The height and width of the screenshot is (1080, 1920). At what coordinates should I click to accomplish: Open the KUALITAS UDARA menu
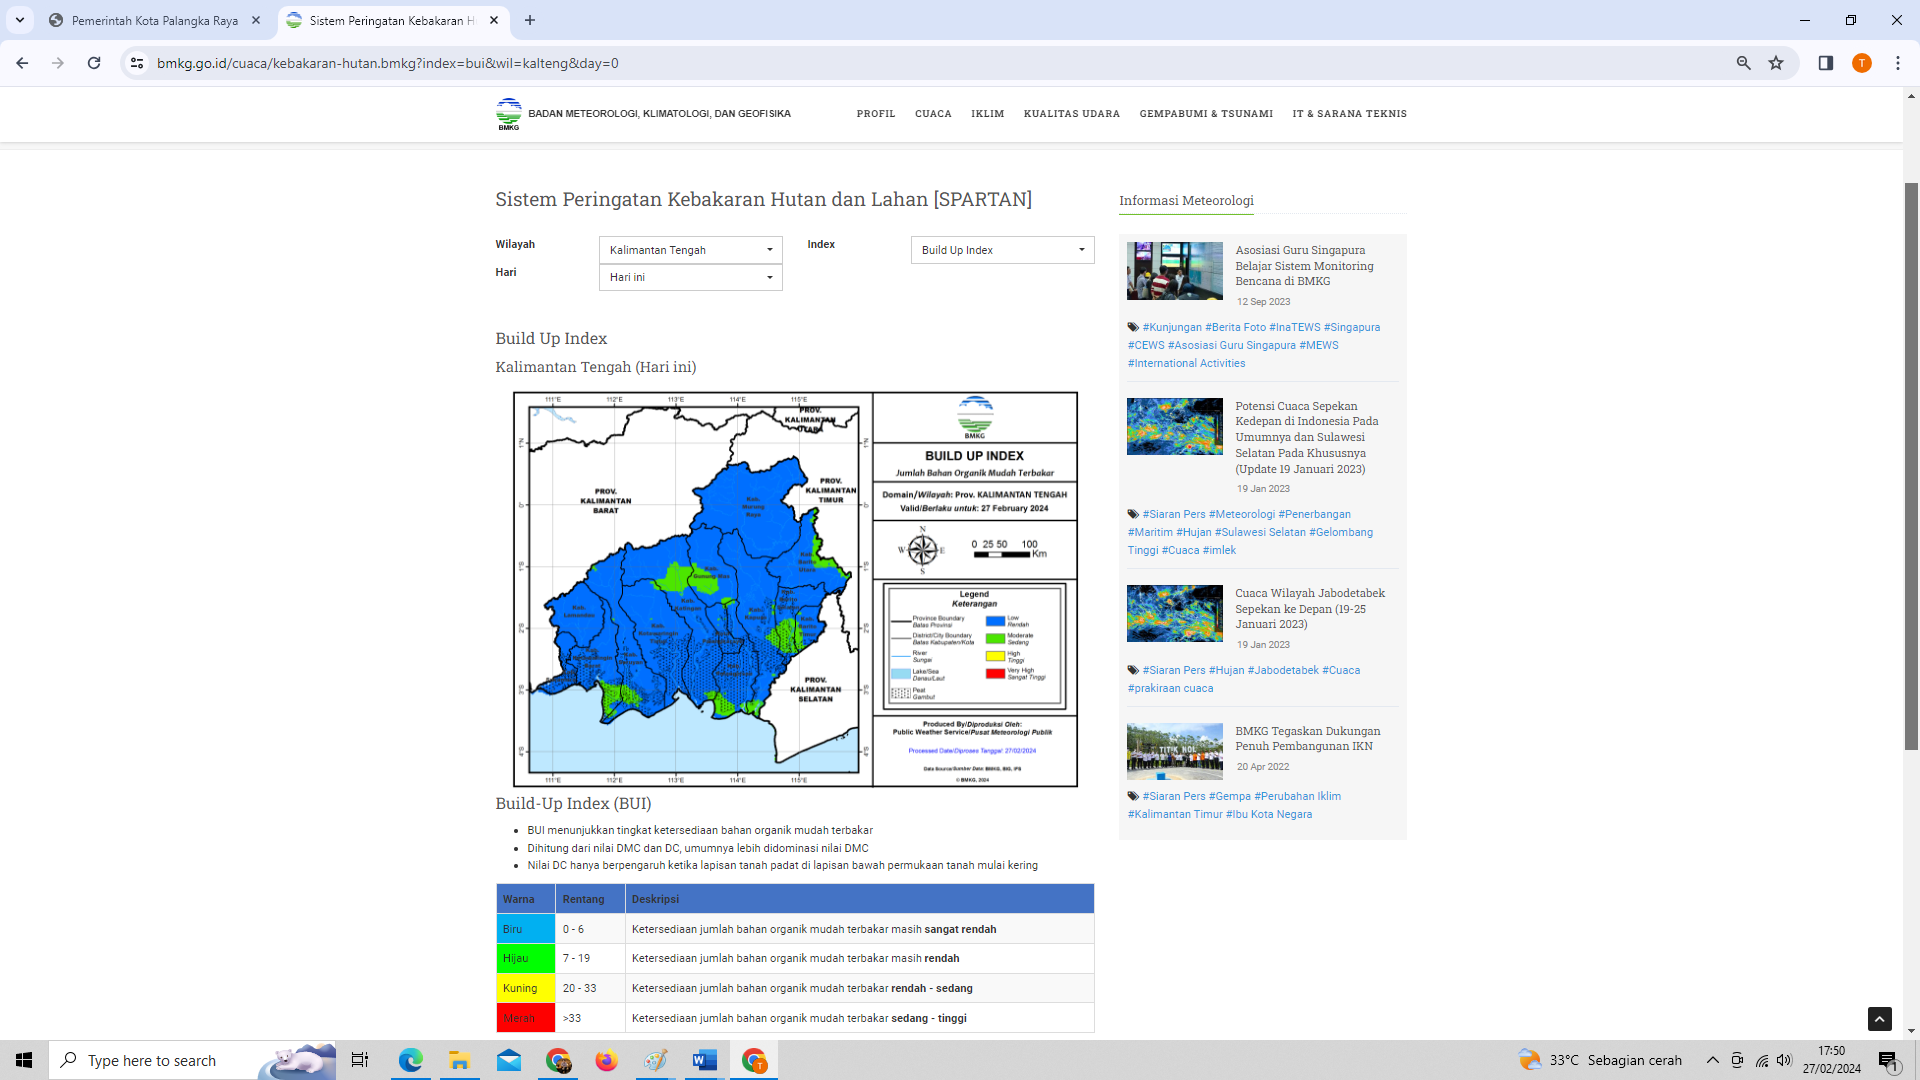coord(1072,114)
